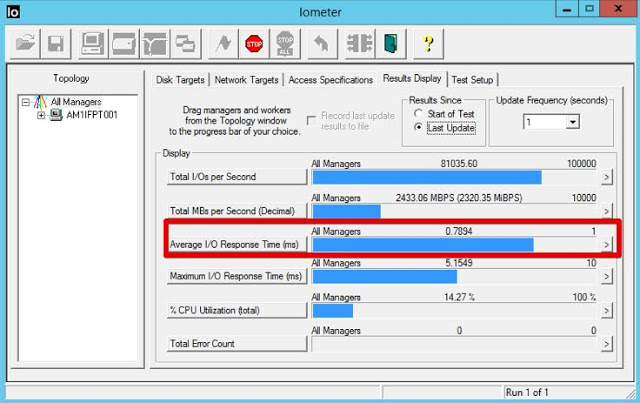Click the CPU Utilization progress bar

pyautogui.click(x=454, y=311)
